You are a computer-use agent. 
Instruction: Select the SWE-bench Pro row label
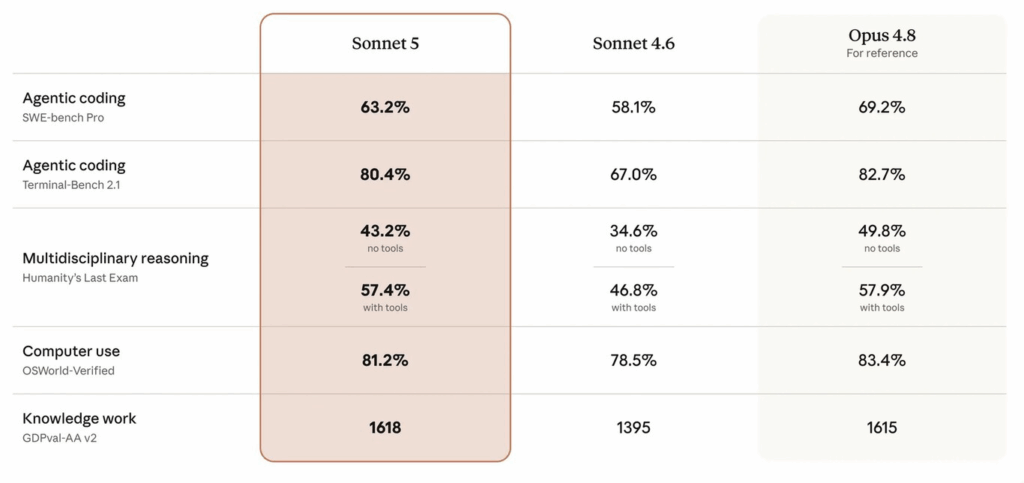pos(63,118)
